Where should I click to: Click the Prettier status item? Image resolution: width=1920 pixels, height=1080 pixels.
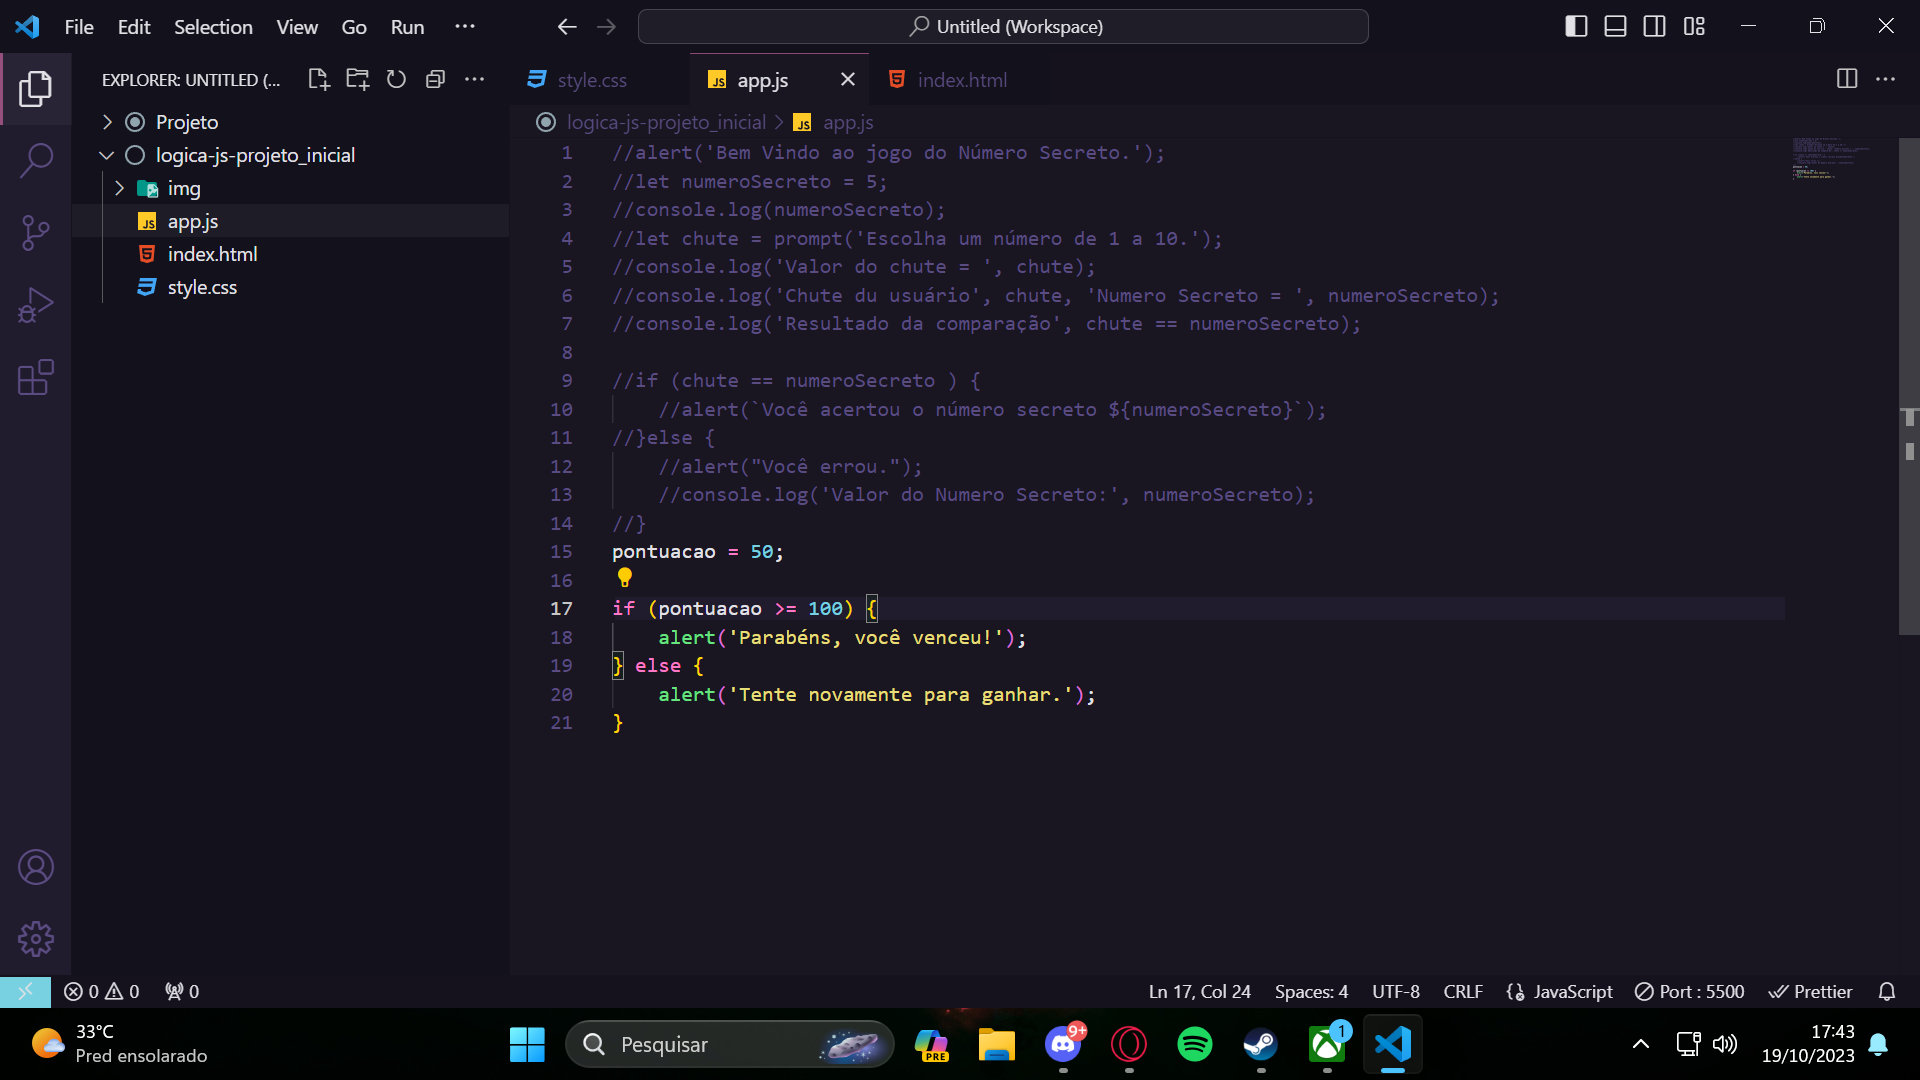tap(1811, 991)
